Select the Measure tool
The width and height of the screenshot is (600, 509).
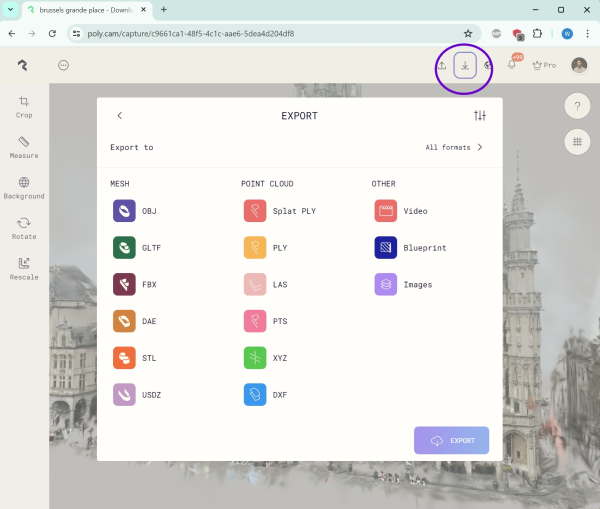tap(24, 147)
